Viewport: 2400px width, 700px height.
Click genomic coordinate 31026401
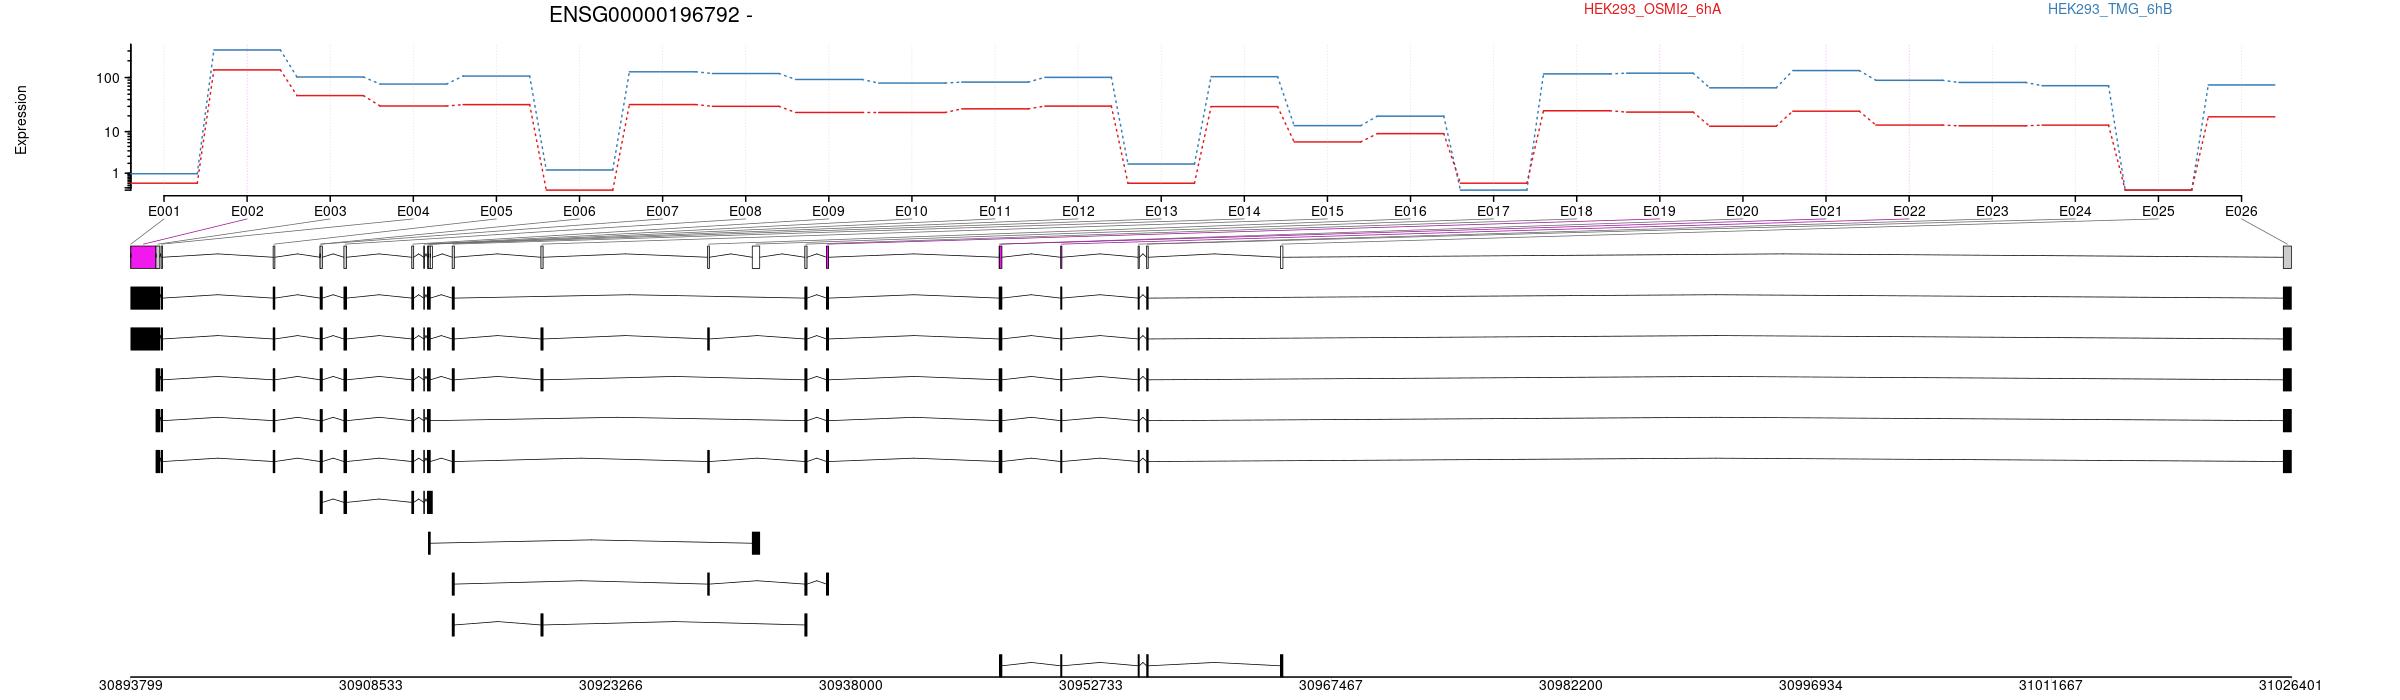[x=2290, y=685]
